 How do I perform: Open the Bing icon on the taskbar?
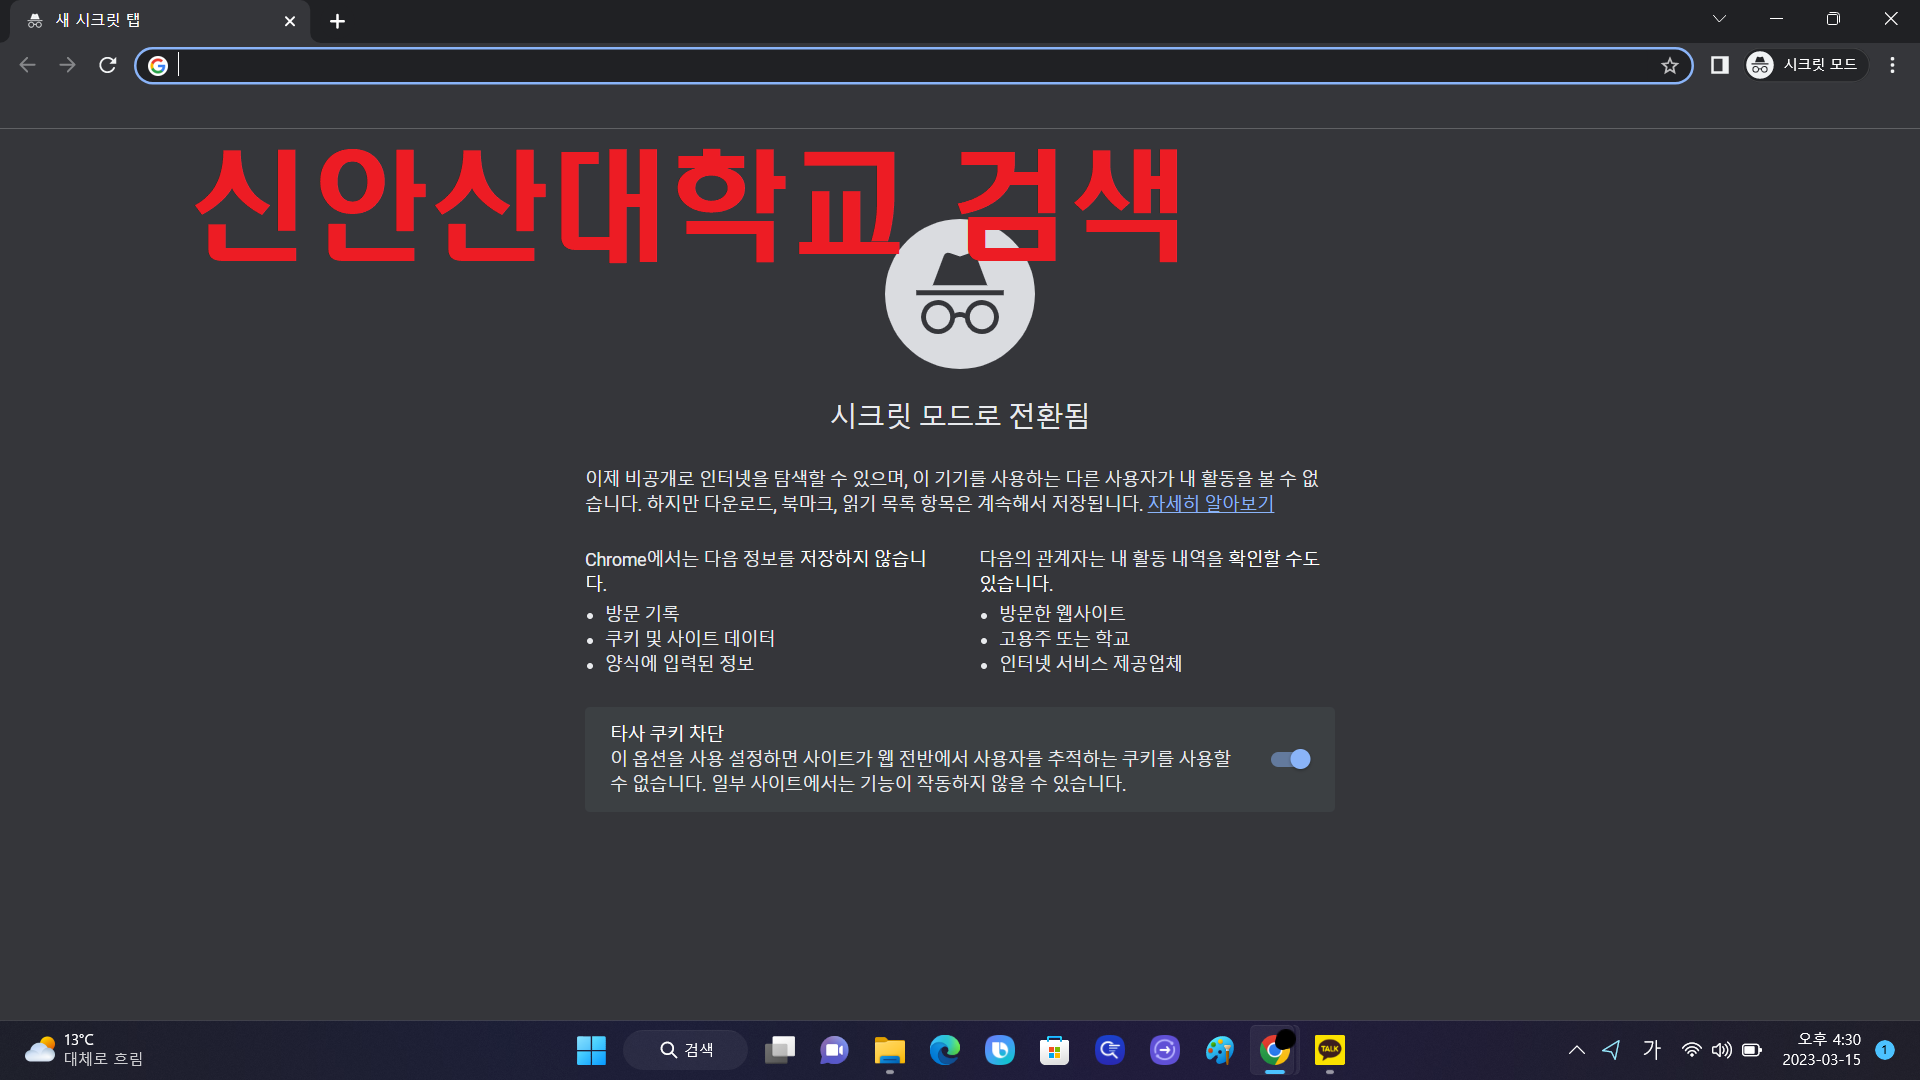pyautogui.click(x=999, y=1050)
